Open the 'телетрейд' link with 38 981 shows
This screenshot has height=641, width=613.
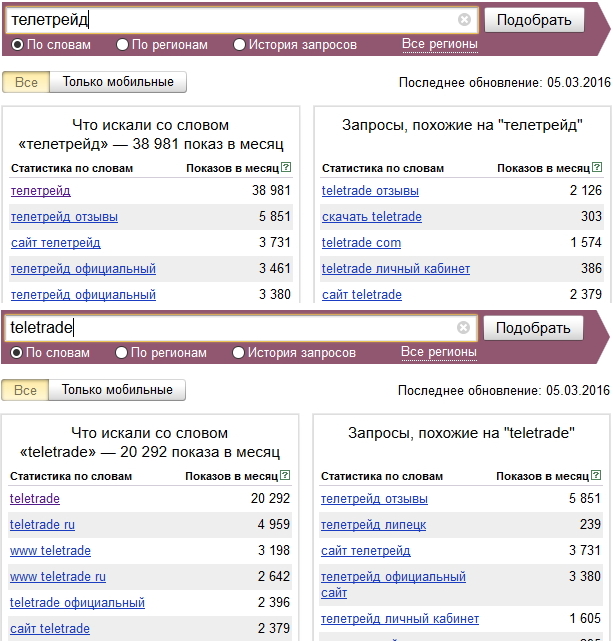[x=41, y=191]
